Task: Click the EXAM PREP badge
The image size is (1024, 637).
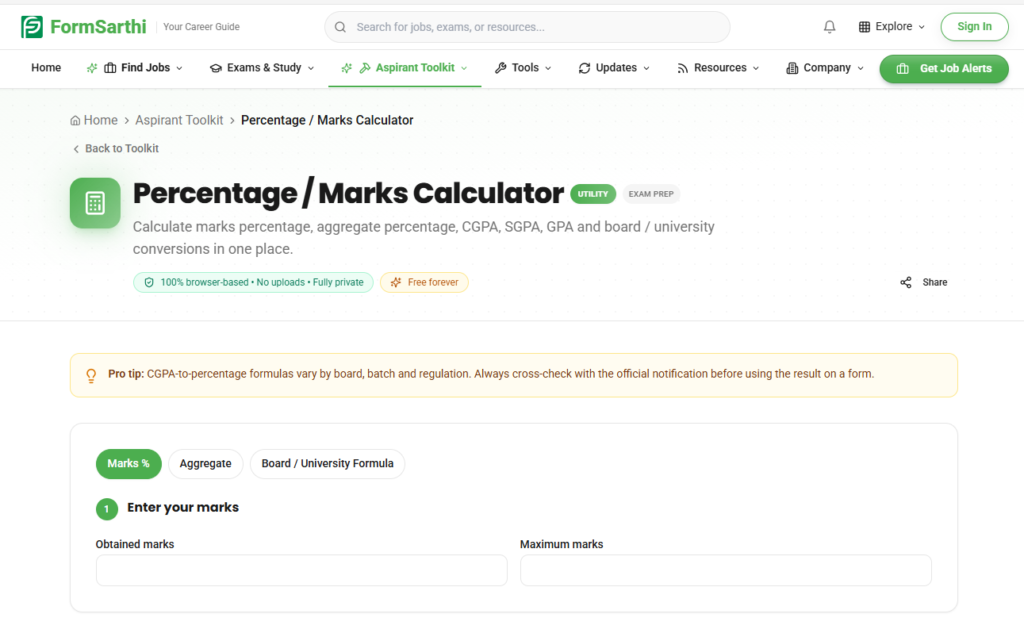Action: [651, 194]
